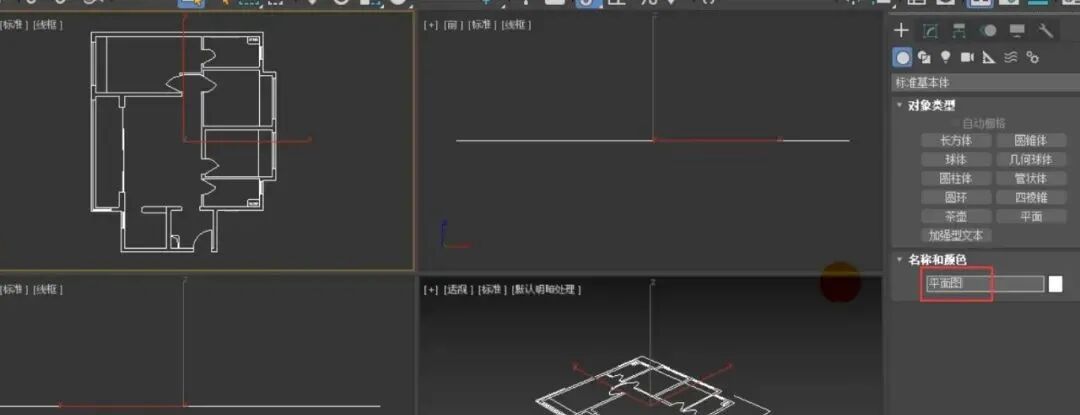Open the [+] menu of perspective viewport
The image size is (1080, 415).
pyautogui.click(x=430, y=290)
